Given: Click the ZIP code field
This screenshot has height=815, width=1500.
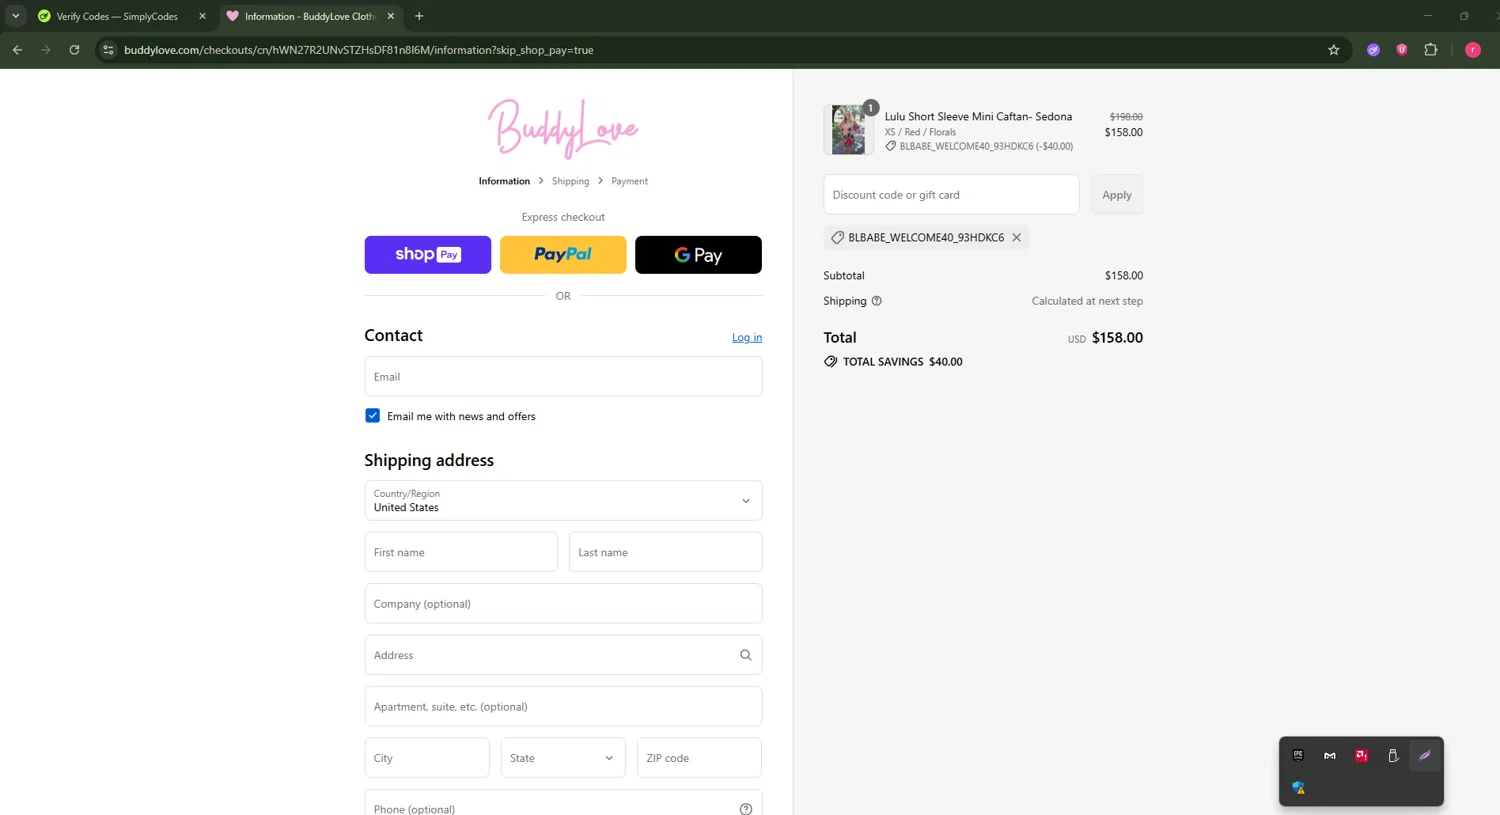Looking at the screenshot, I should 699,758.
